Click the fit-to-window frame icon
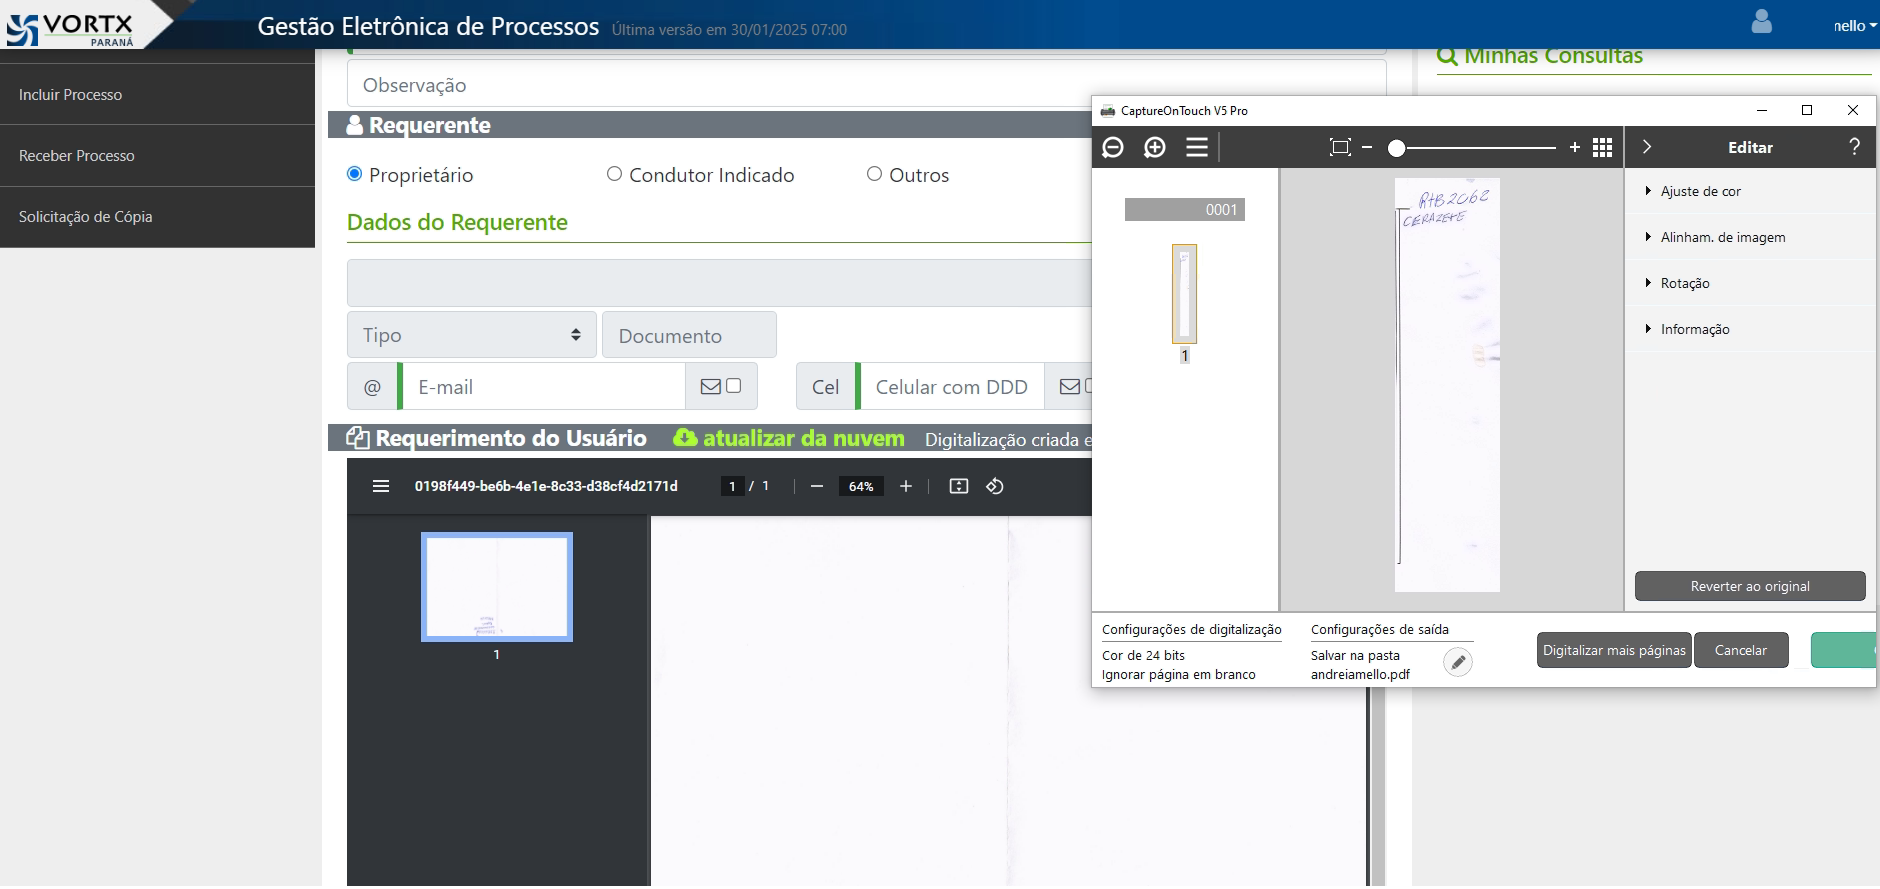1880x889 pixels. (1340, 148)
